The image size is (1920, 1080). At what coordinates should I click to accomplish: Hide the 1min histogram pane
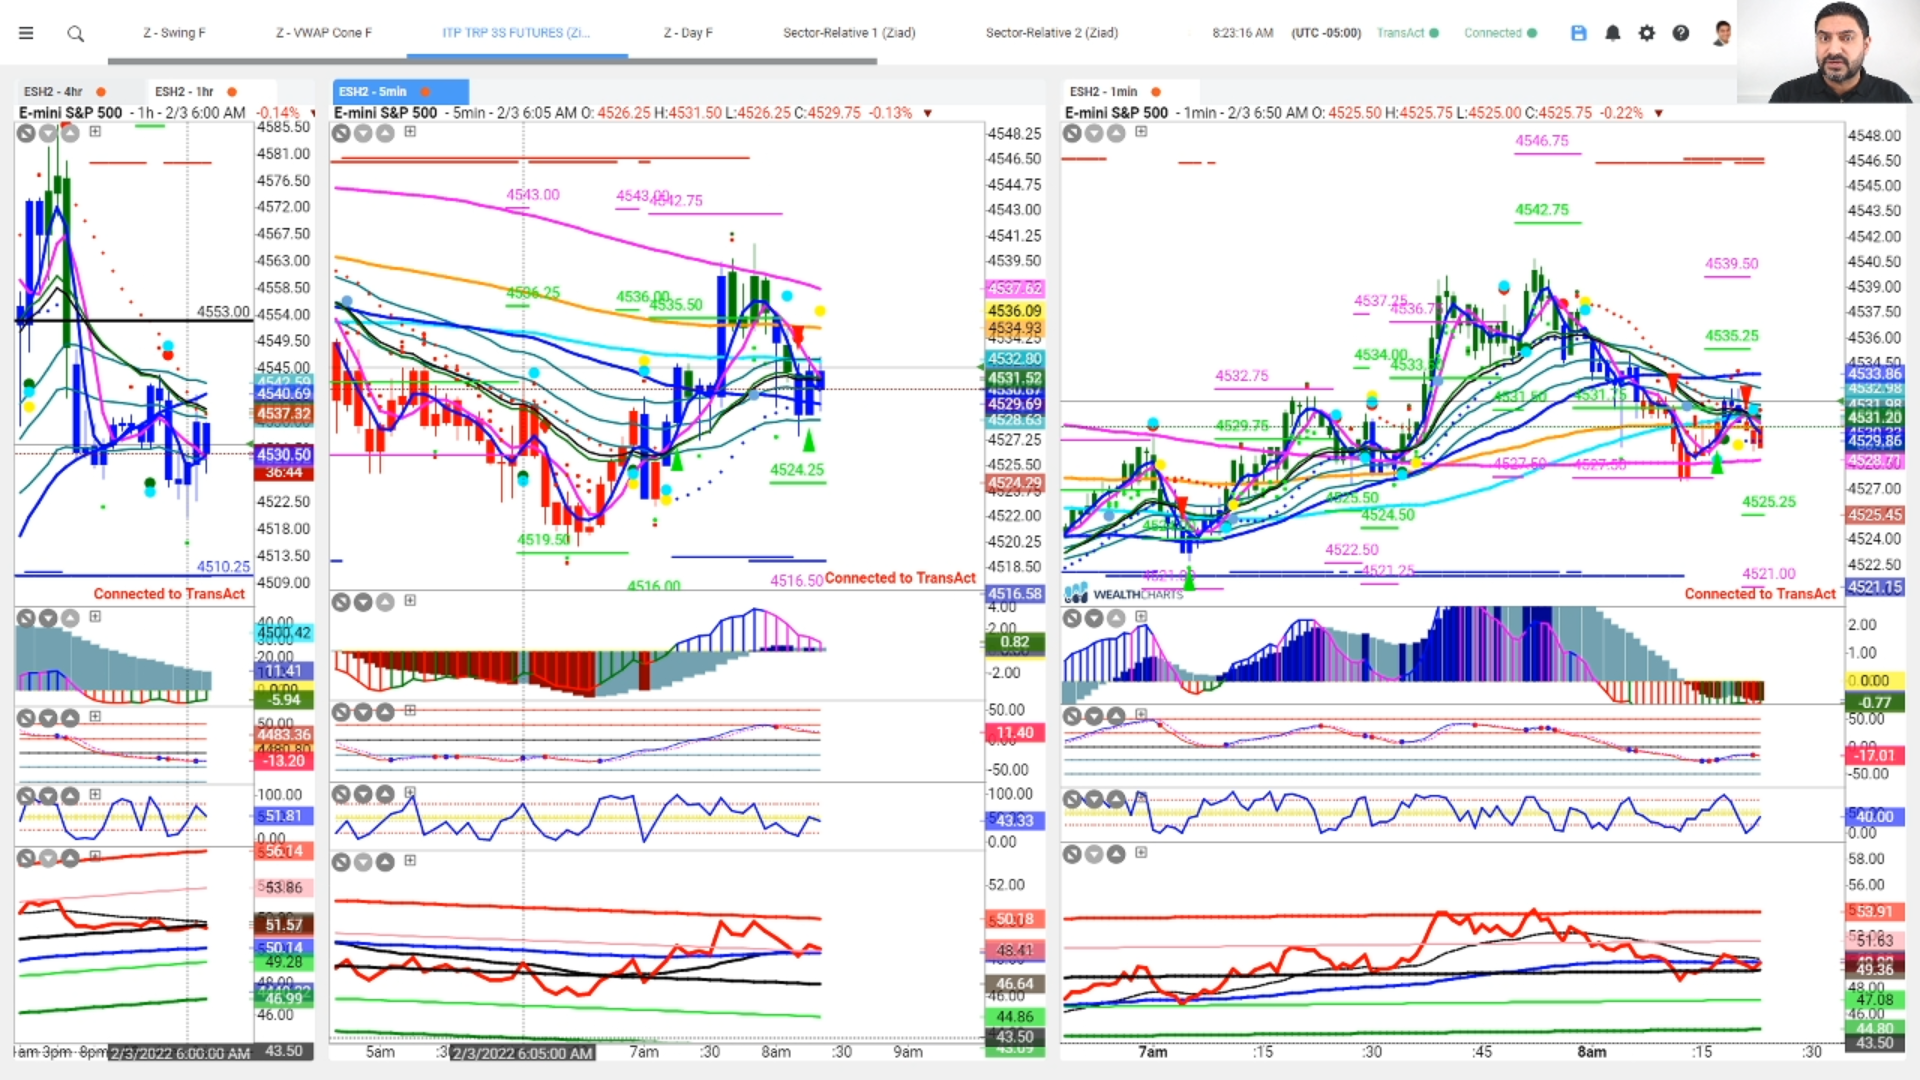coord(1072,619)
